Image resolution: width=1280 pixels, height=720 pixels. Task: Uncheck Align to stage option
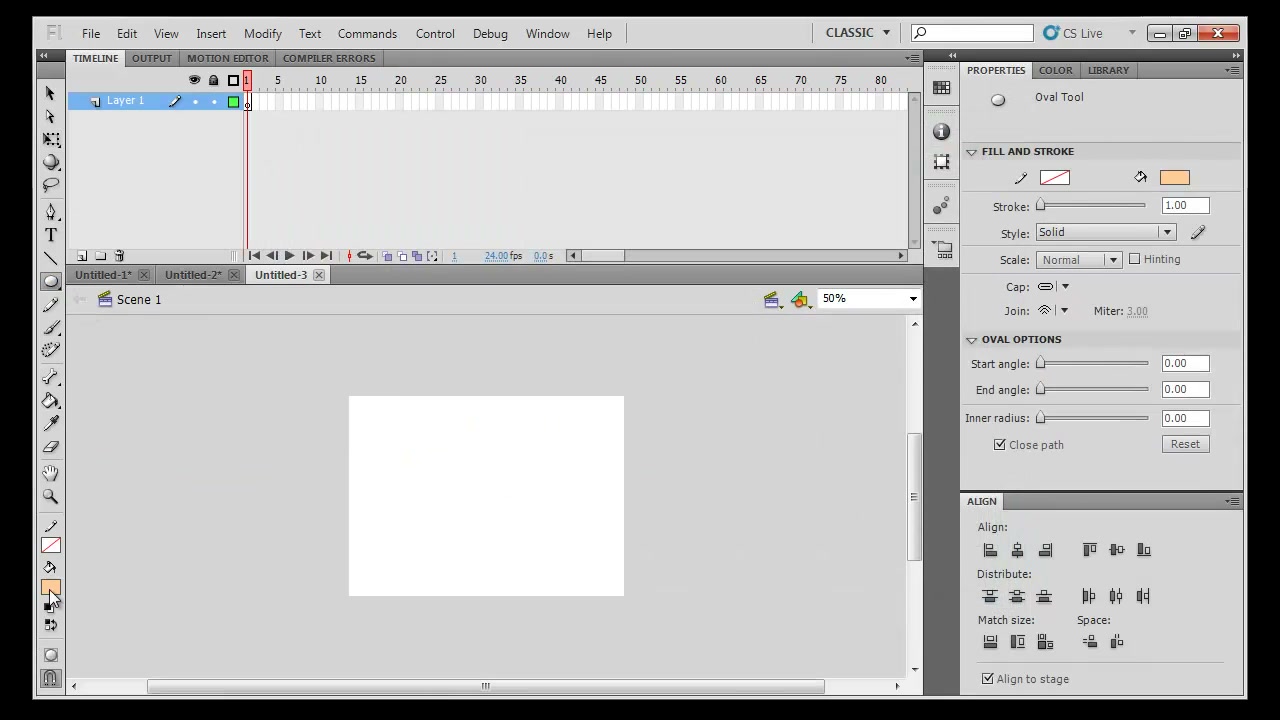pyautogui.click(x=988, y=679)
